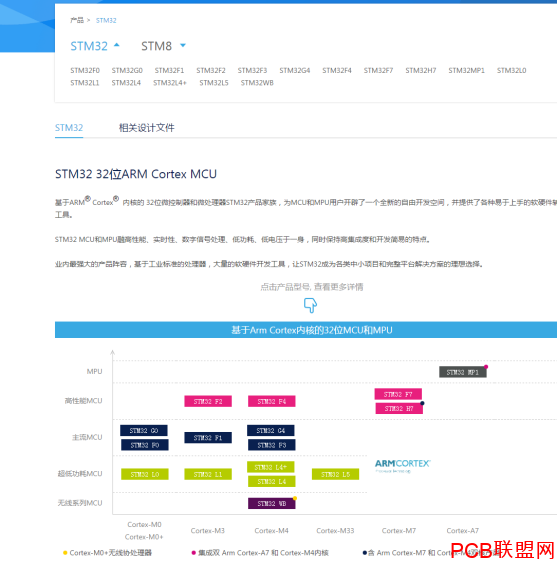Open the STM32G4 series link
The width and height of the screenshot is (557, 564).
tap(295, 70)
